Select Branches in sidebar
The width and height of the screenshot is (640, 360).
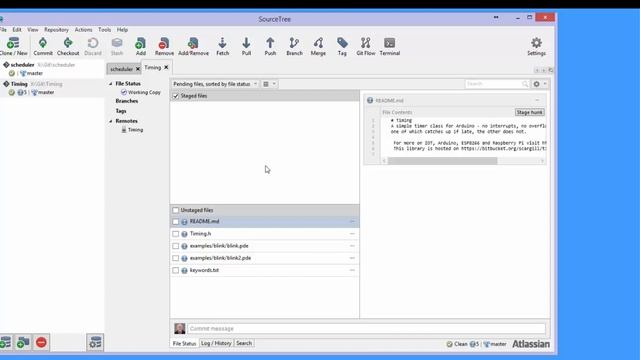pyautogui.click(x=127, y=101)
